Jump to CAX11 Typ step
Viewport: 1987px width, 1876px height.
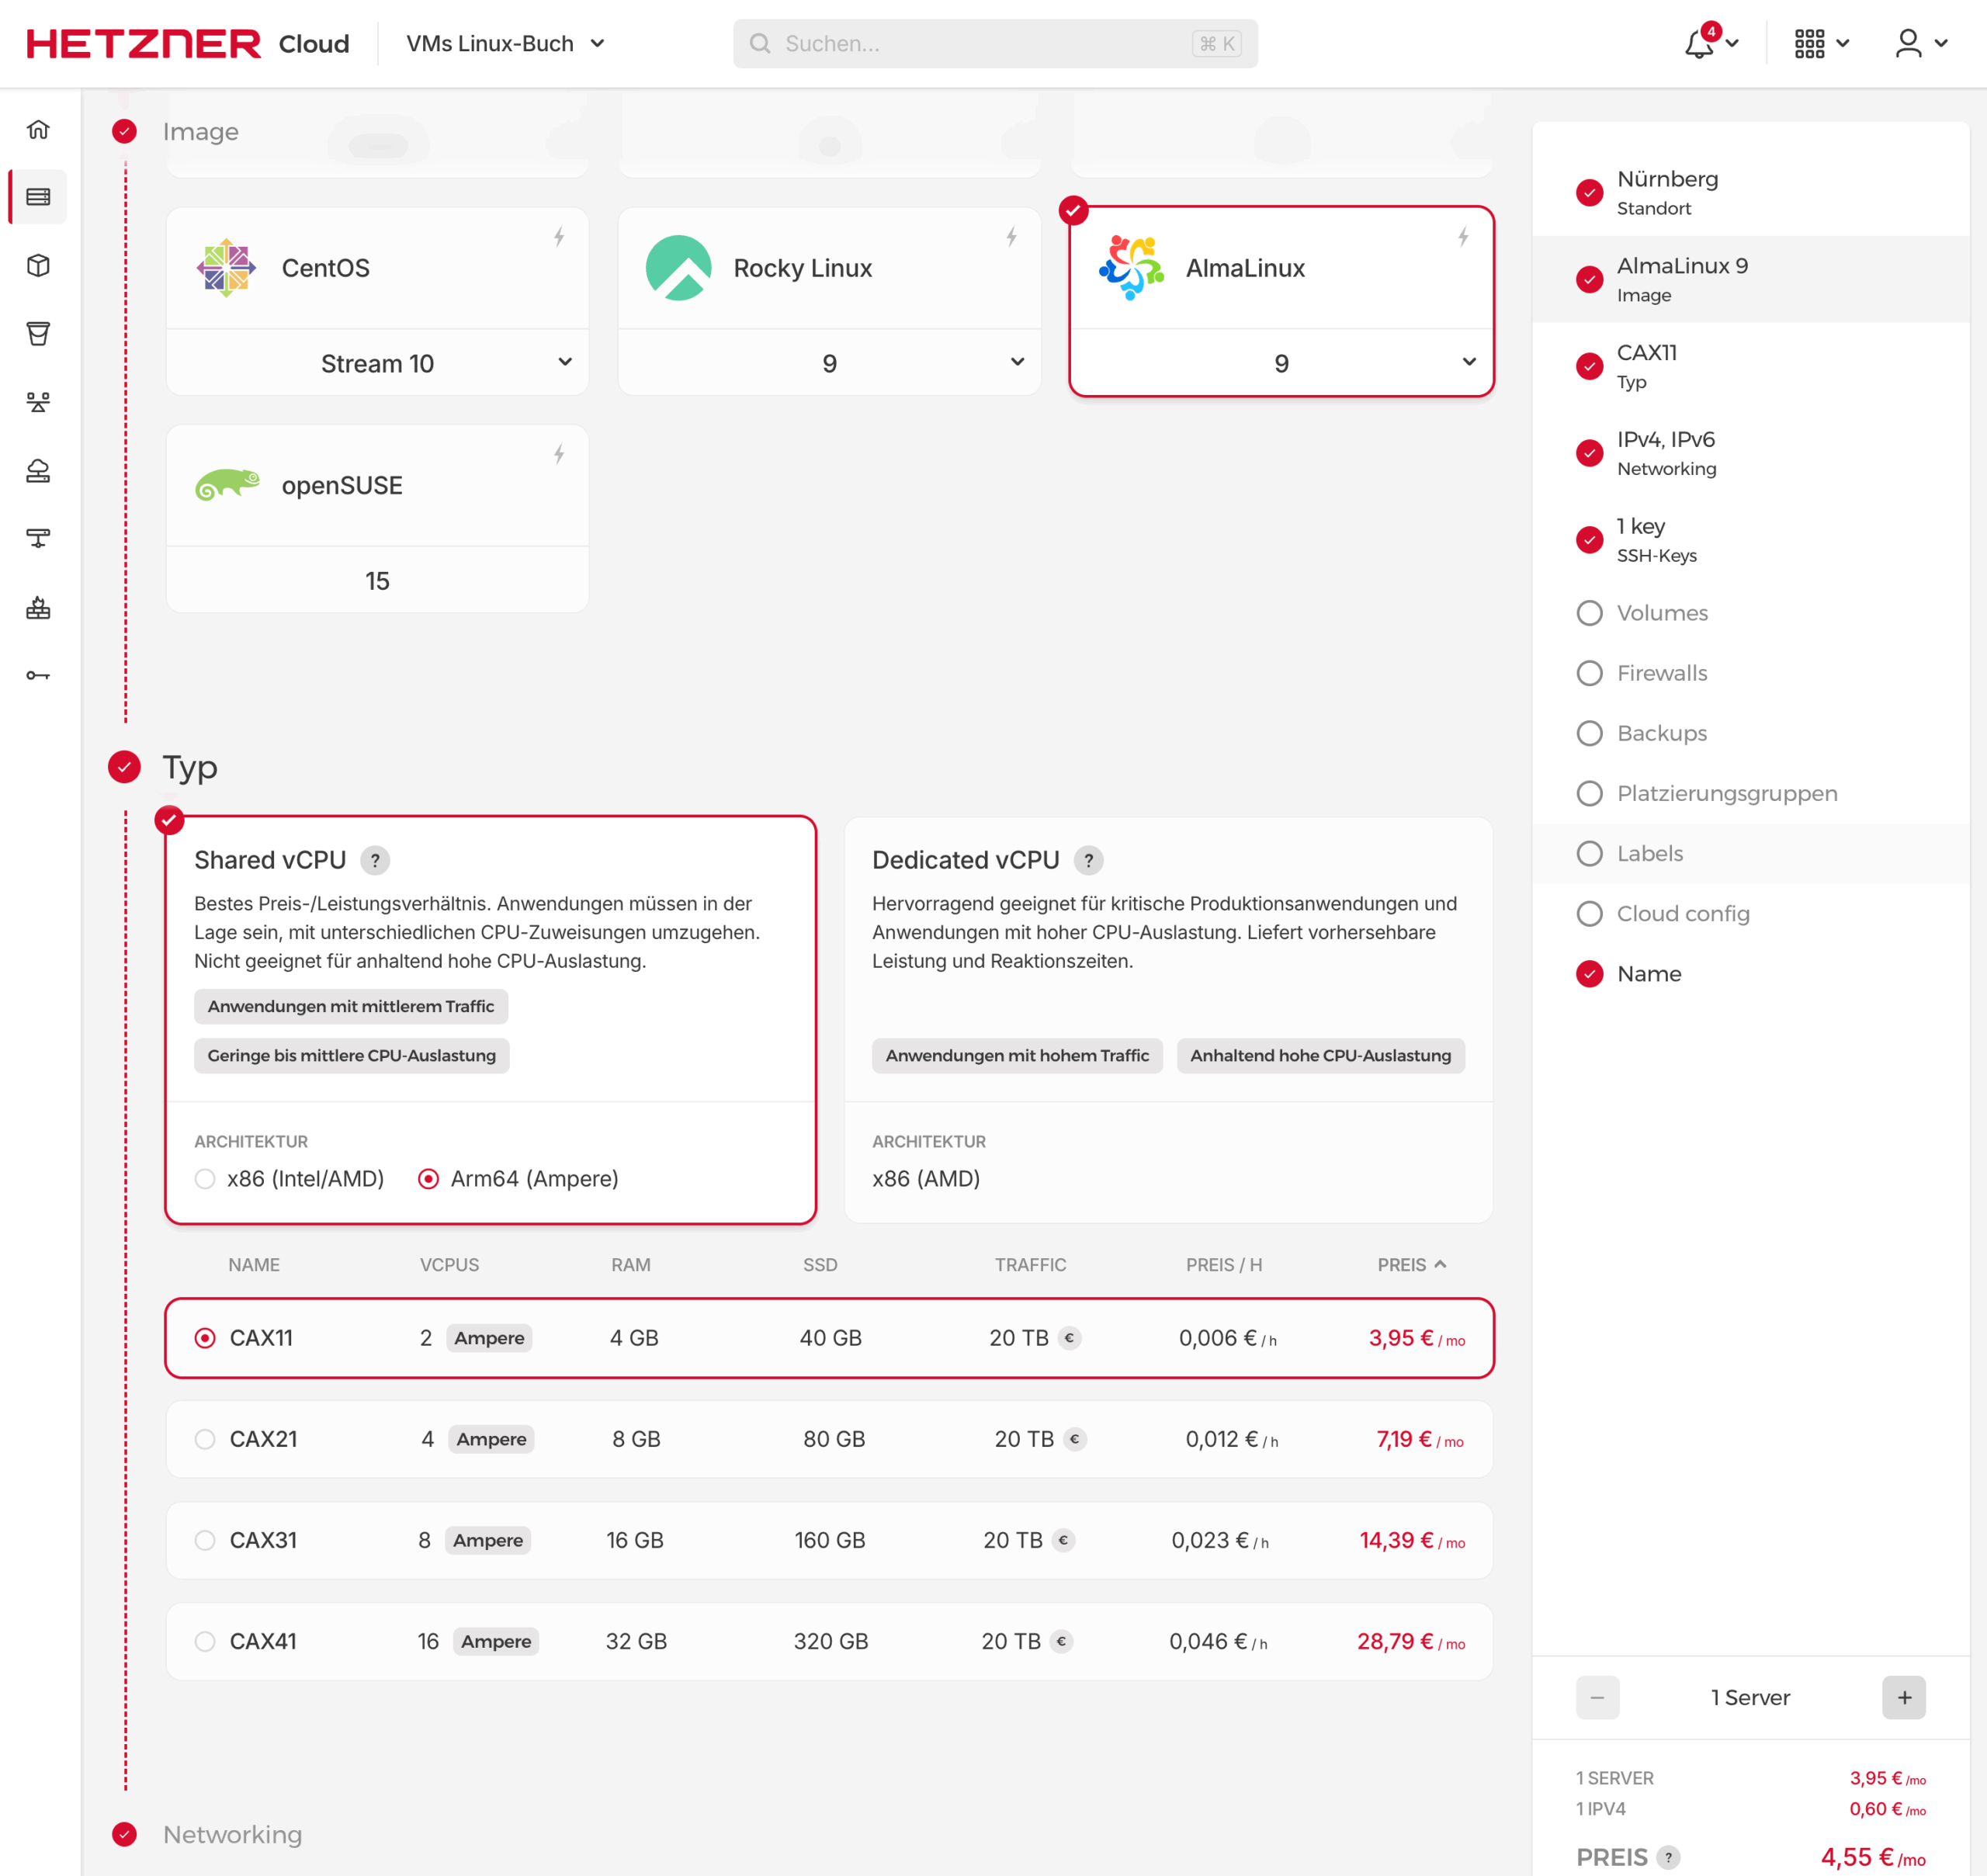point(1750,366)
